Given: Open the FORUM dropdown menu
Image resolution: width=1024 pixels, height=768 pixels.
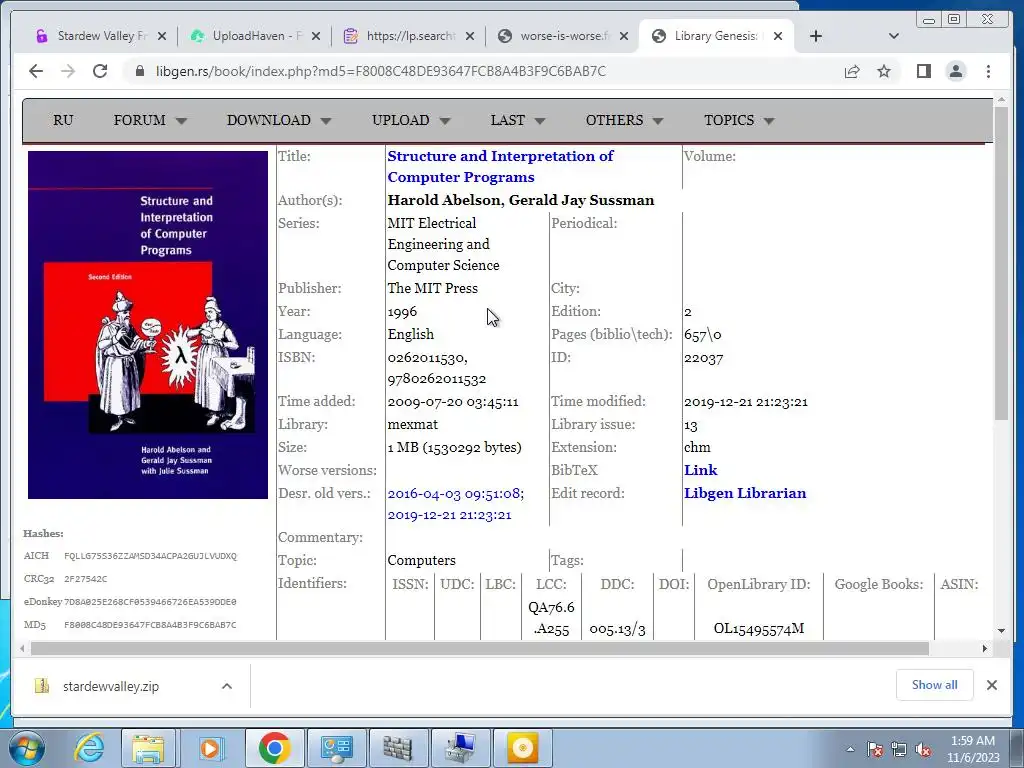Looking at the screenshot, I should (150, 120).
